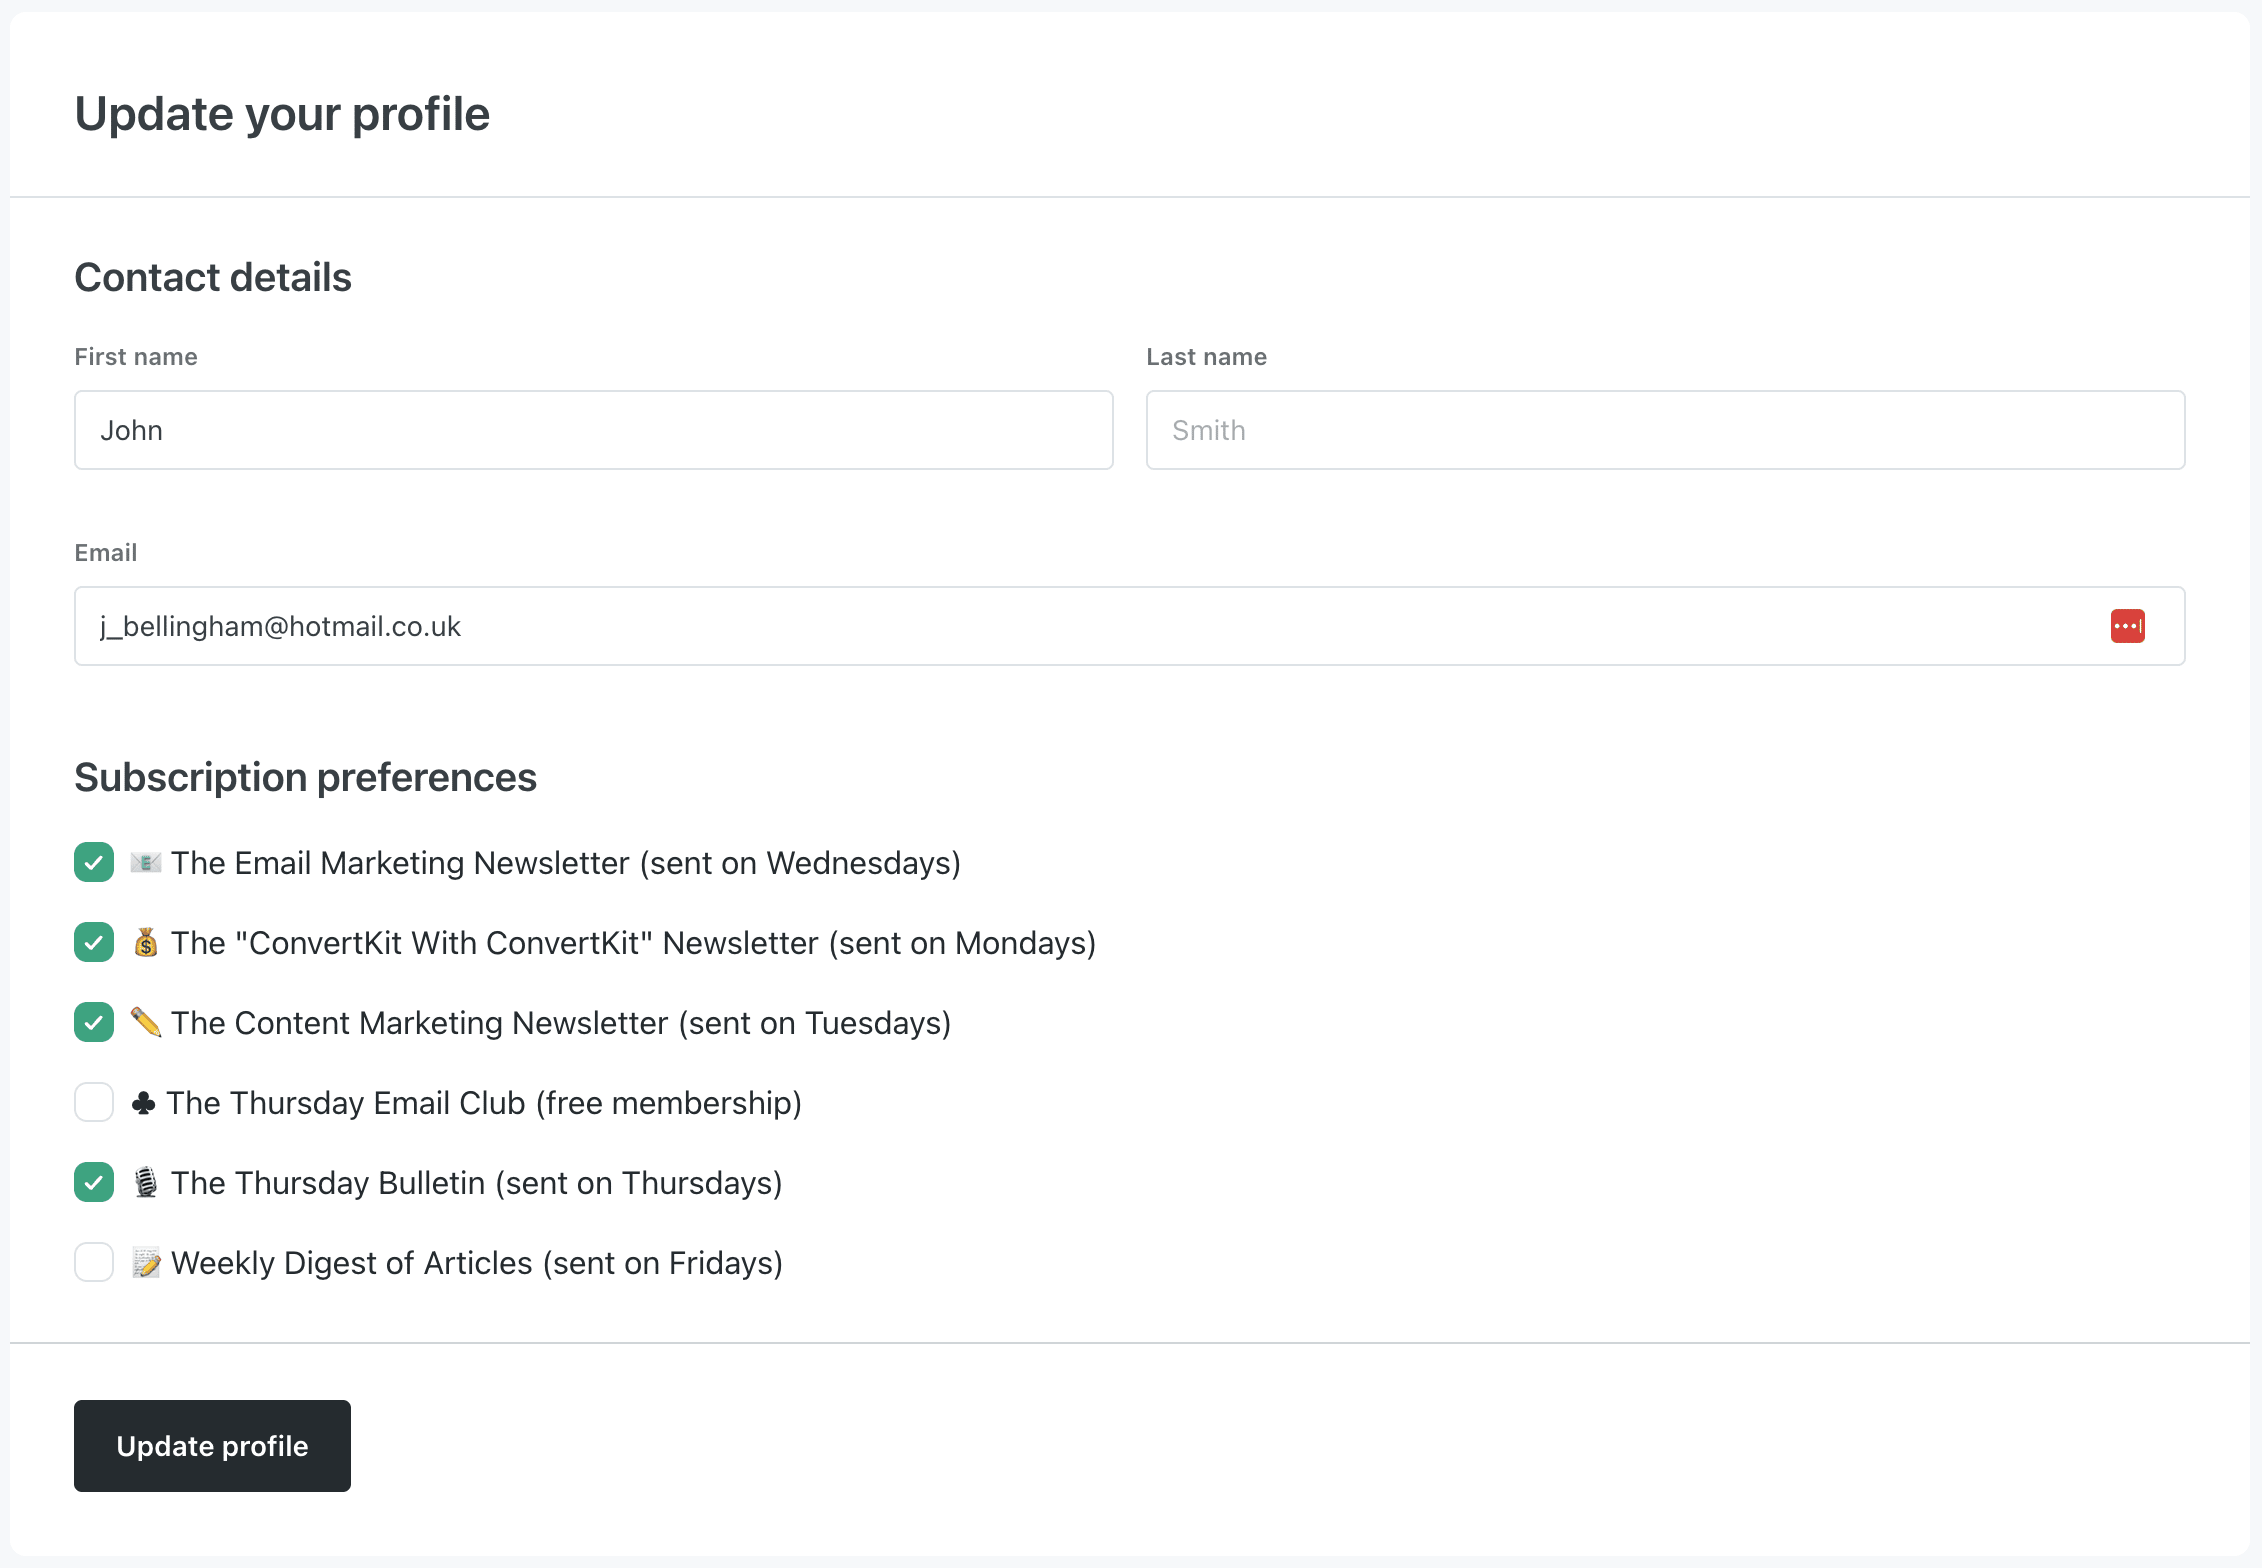This screenshot has height=1568, width=2262.
Task: Select the Email address input field
Action: pyautogui.click(x=1130, y=626)
